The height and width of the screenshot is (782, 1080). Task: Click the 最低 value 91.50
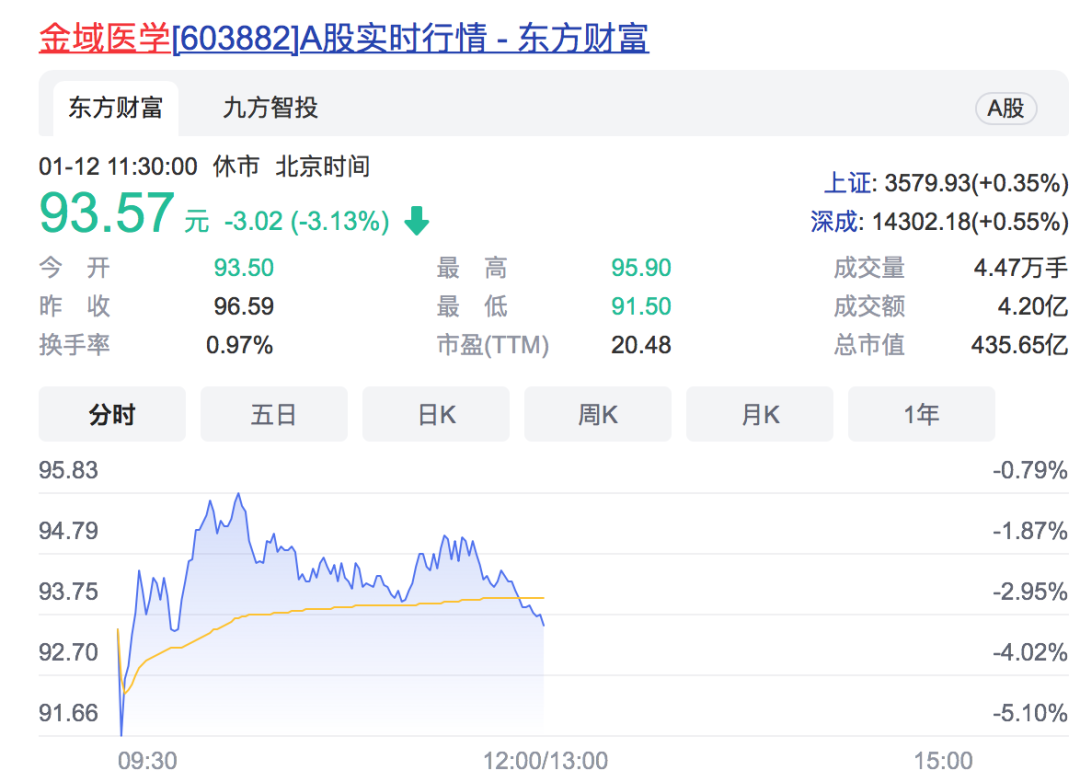(x=641, y=306)
